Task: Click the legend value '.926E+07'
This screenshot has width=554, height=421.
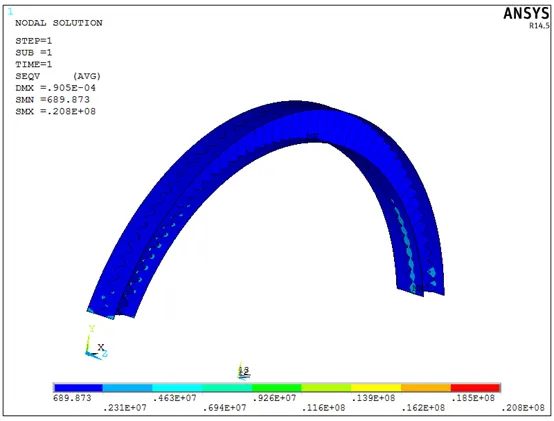Action: [274, 398]
